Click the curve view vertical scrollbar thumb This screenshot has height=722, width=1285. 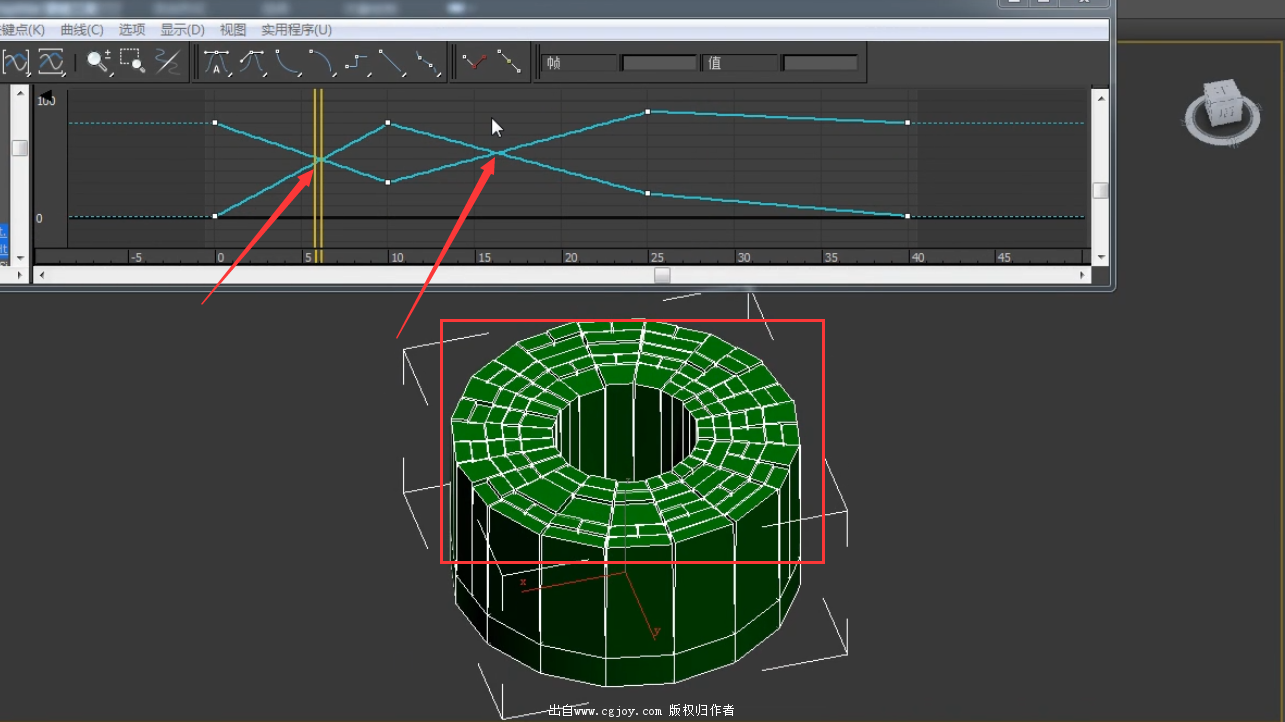(x=1100, y=190)
